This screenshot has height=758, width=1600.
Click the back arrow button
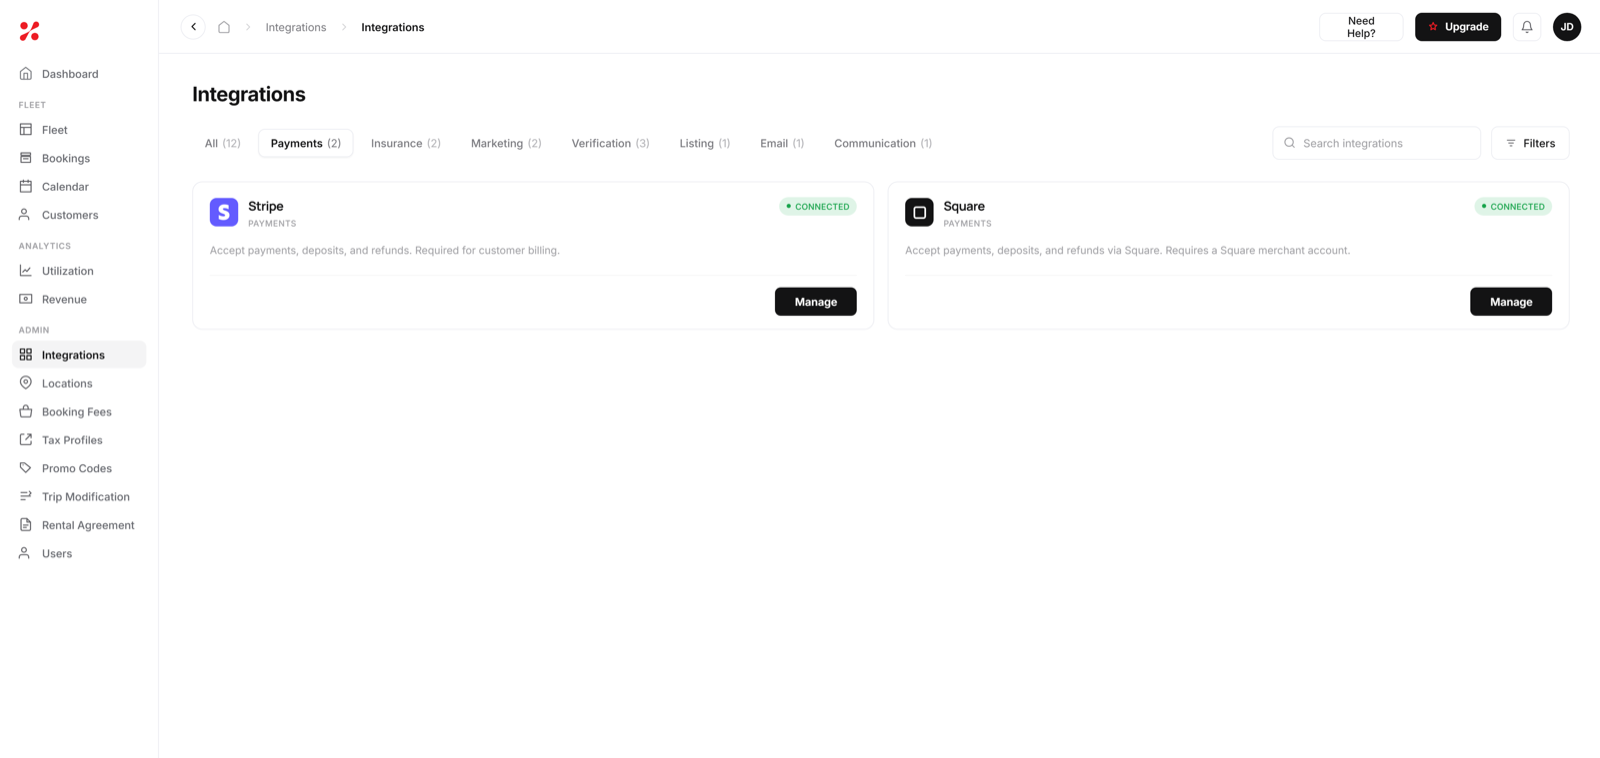tap(193, 27)
